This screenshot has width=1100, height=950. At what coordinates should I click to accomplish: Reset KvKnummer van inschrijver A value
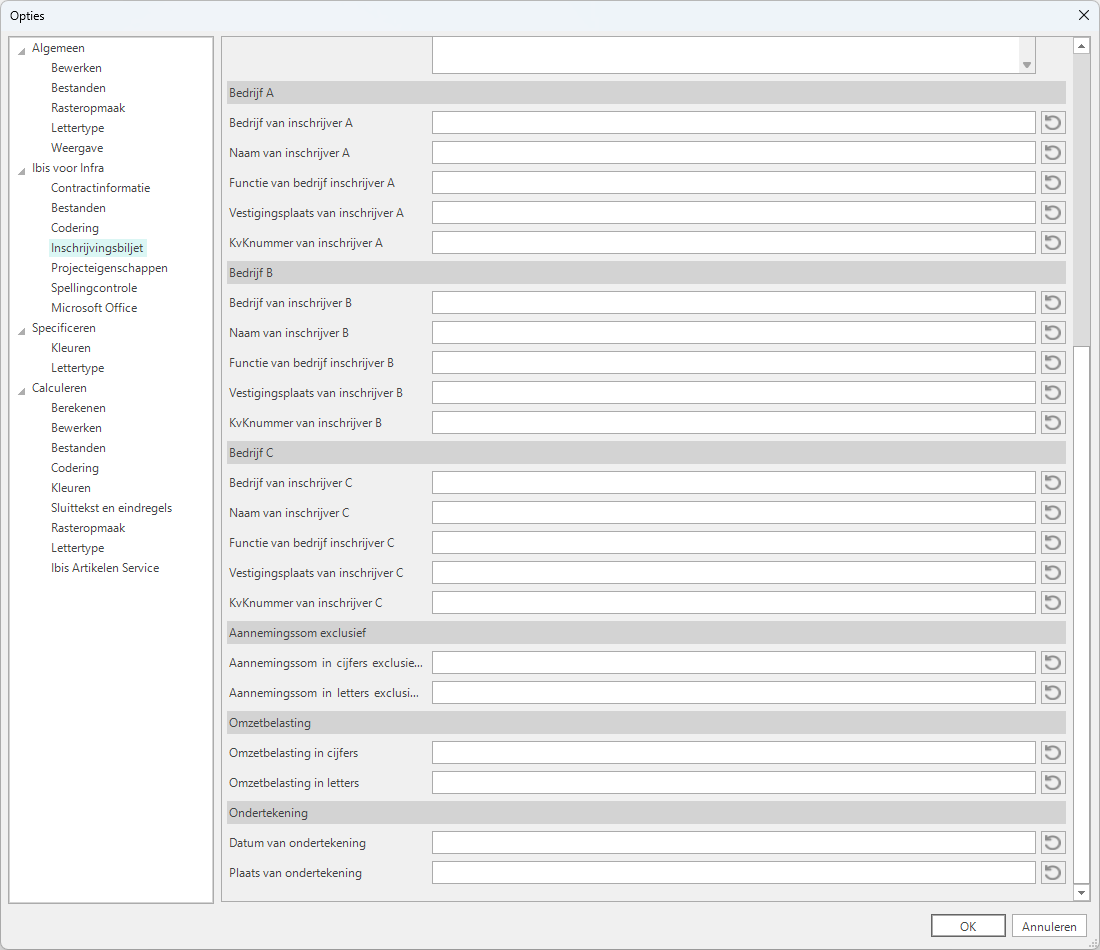tap(1053, 243)
